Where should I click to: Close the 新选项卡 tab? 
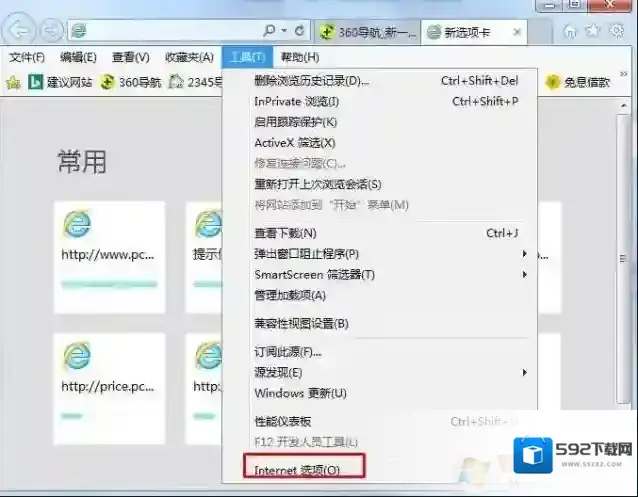point(517,32)
